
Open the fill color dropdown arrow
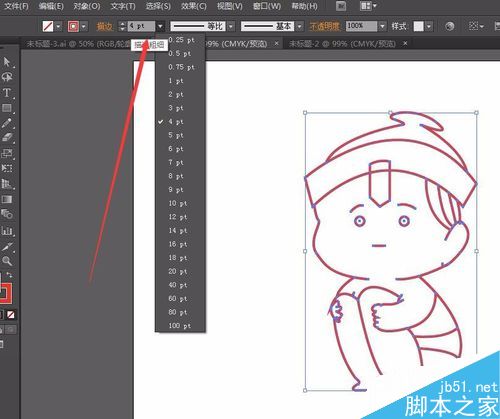(x=59, y=26)
